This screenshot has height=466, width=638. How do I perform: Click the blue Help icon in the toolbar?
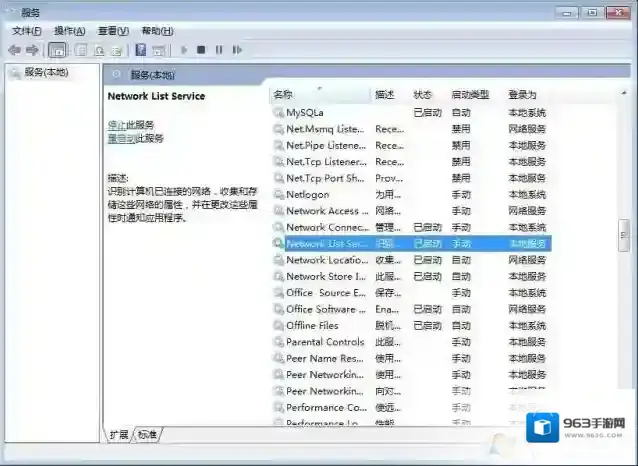141,49
